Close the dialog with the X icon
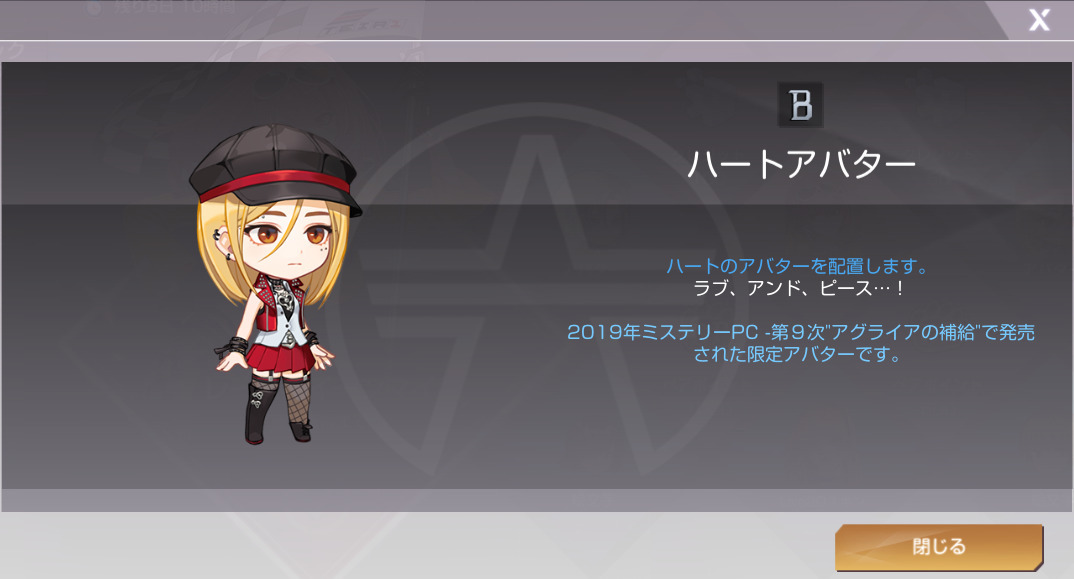This screenshot has height=579, width=1074. (x=1039, y=20)
